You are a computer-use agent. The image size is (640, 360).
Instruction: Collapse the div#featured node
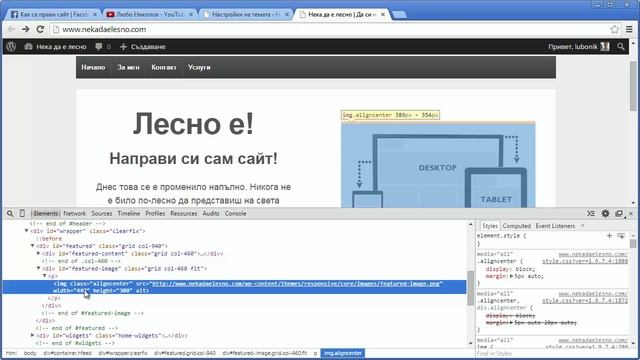[x=33, y=246]
